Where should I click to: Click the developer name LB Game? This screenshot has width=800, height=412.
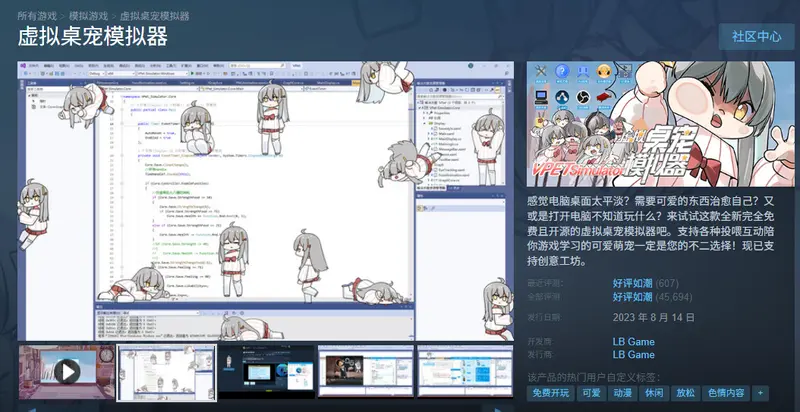[633, 341]
